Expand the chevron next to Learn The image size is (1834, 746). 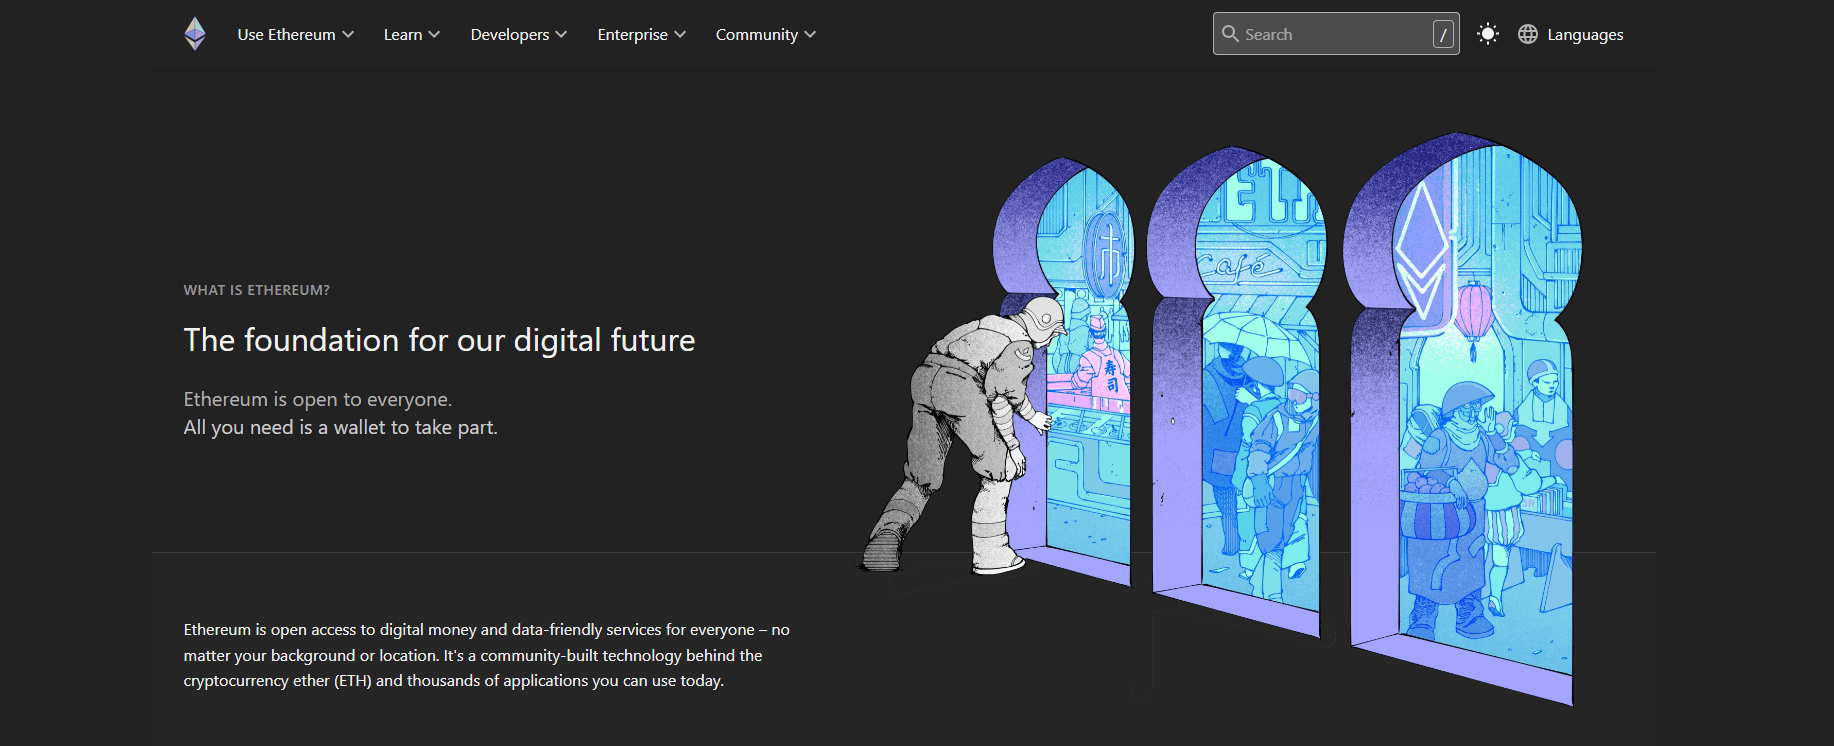(x=434, y=34)
